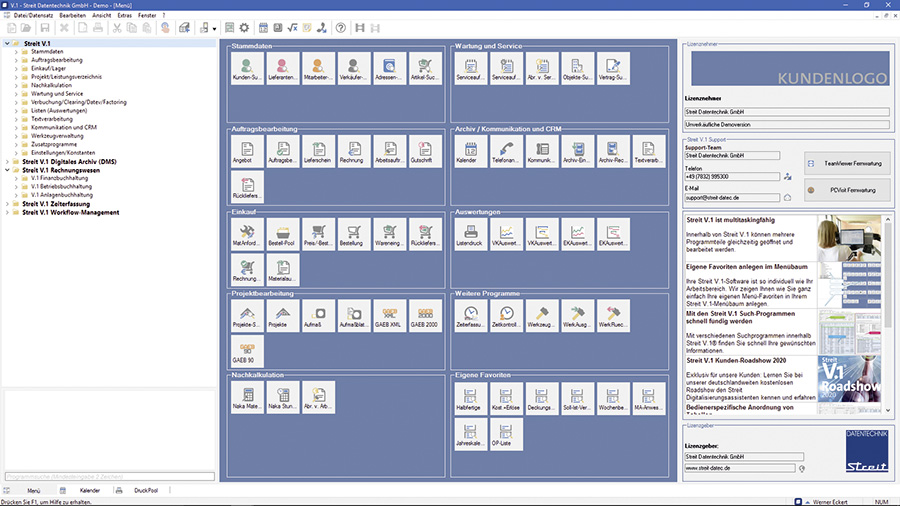Click the Werner Eckert user status entry
This screenshot has width=900, height=506.
pos(830,502)
